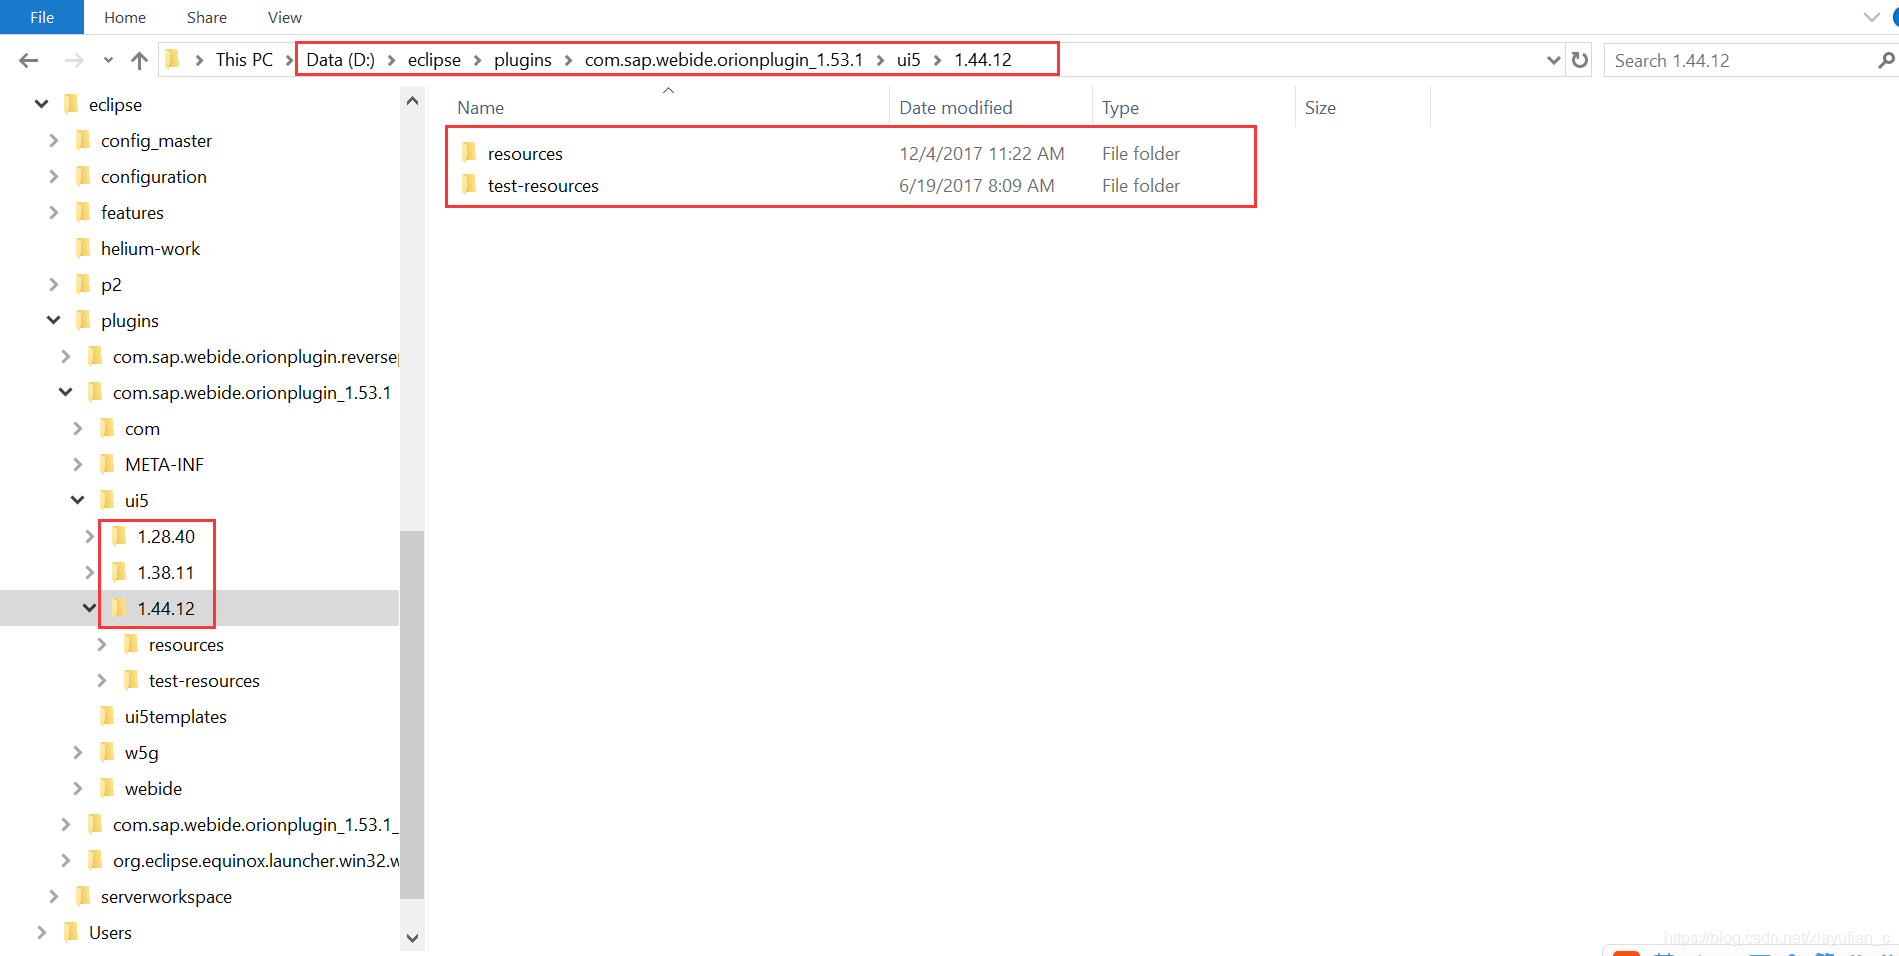The height and width of the screenshot is (956, 1899).
Task: Click Data (D:) breadcrumb
Action: [340, 60]
